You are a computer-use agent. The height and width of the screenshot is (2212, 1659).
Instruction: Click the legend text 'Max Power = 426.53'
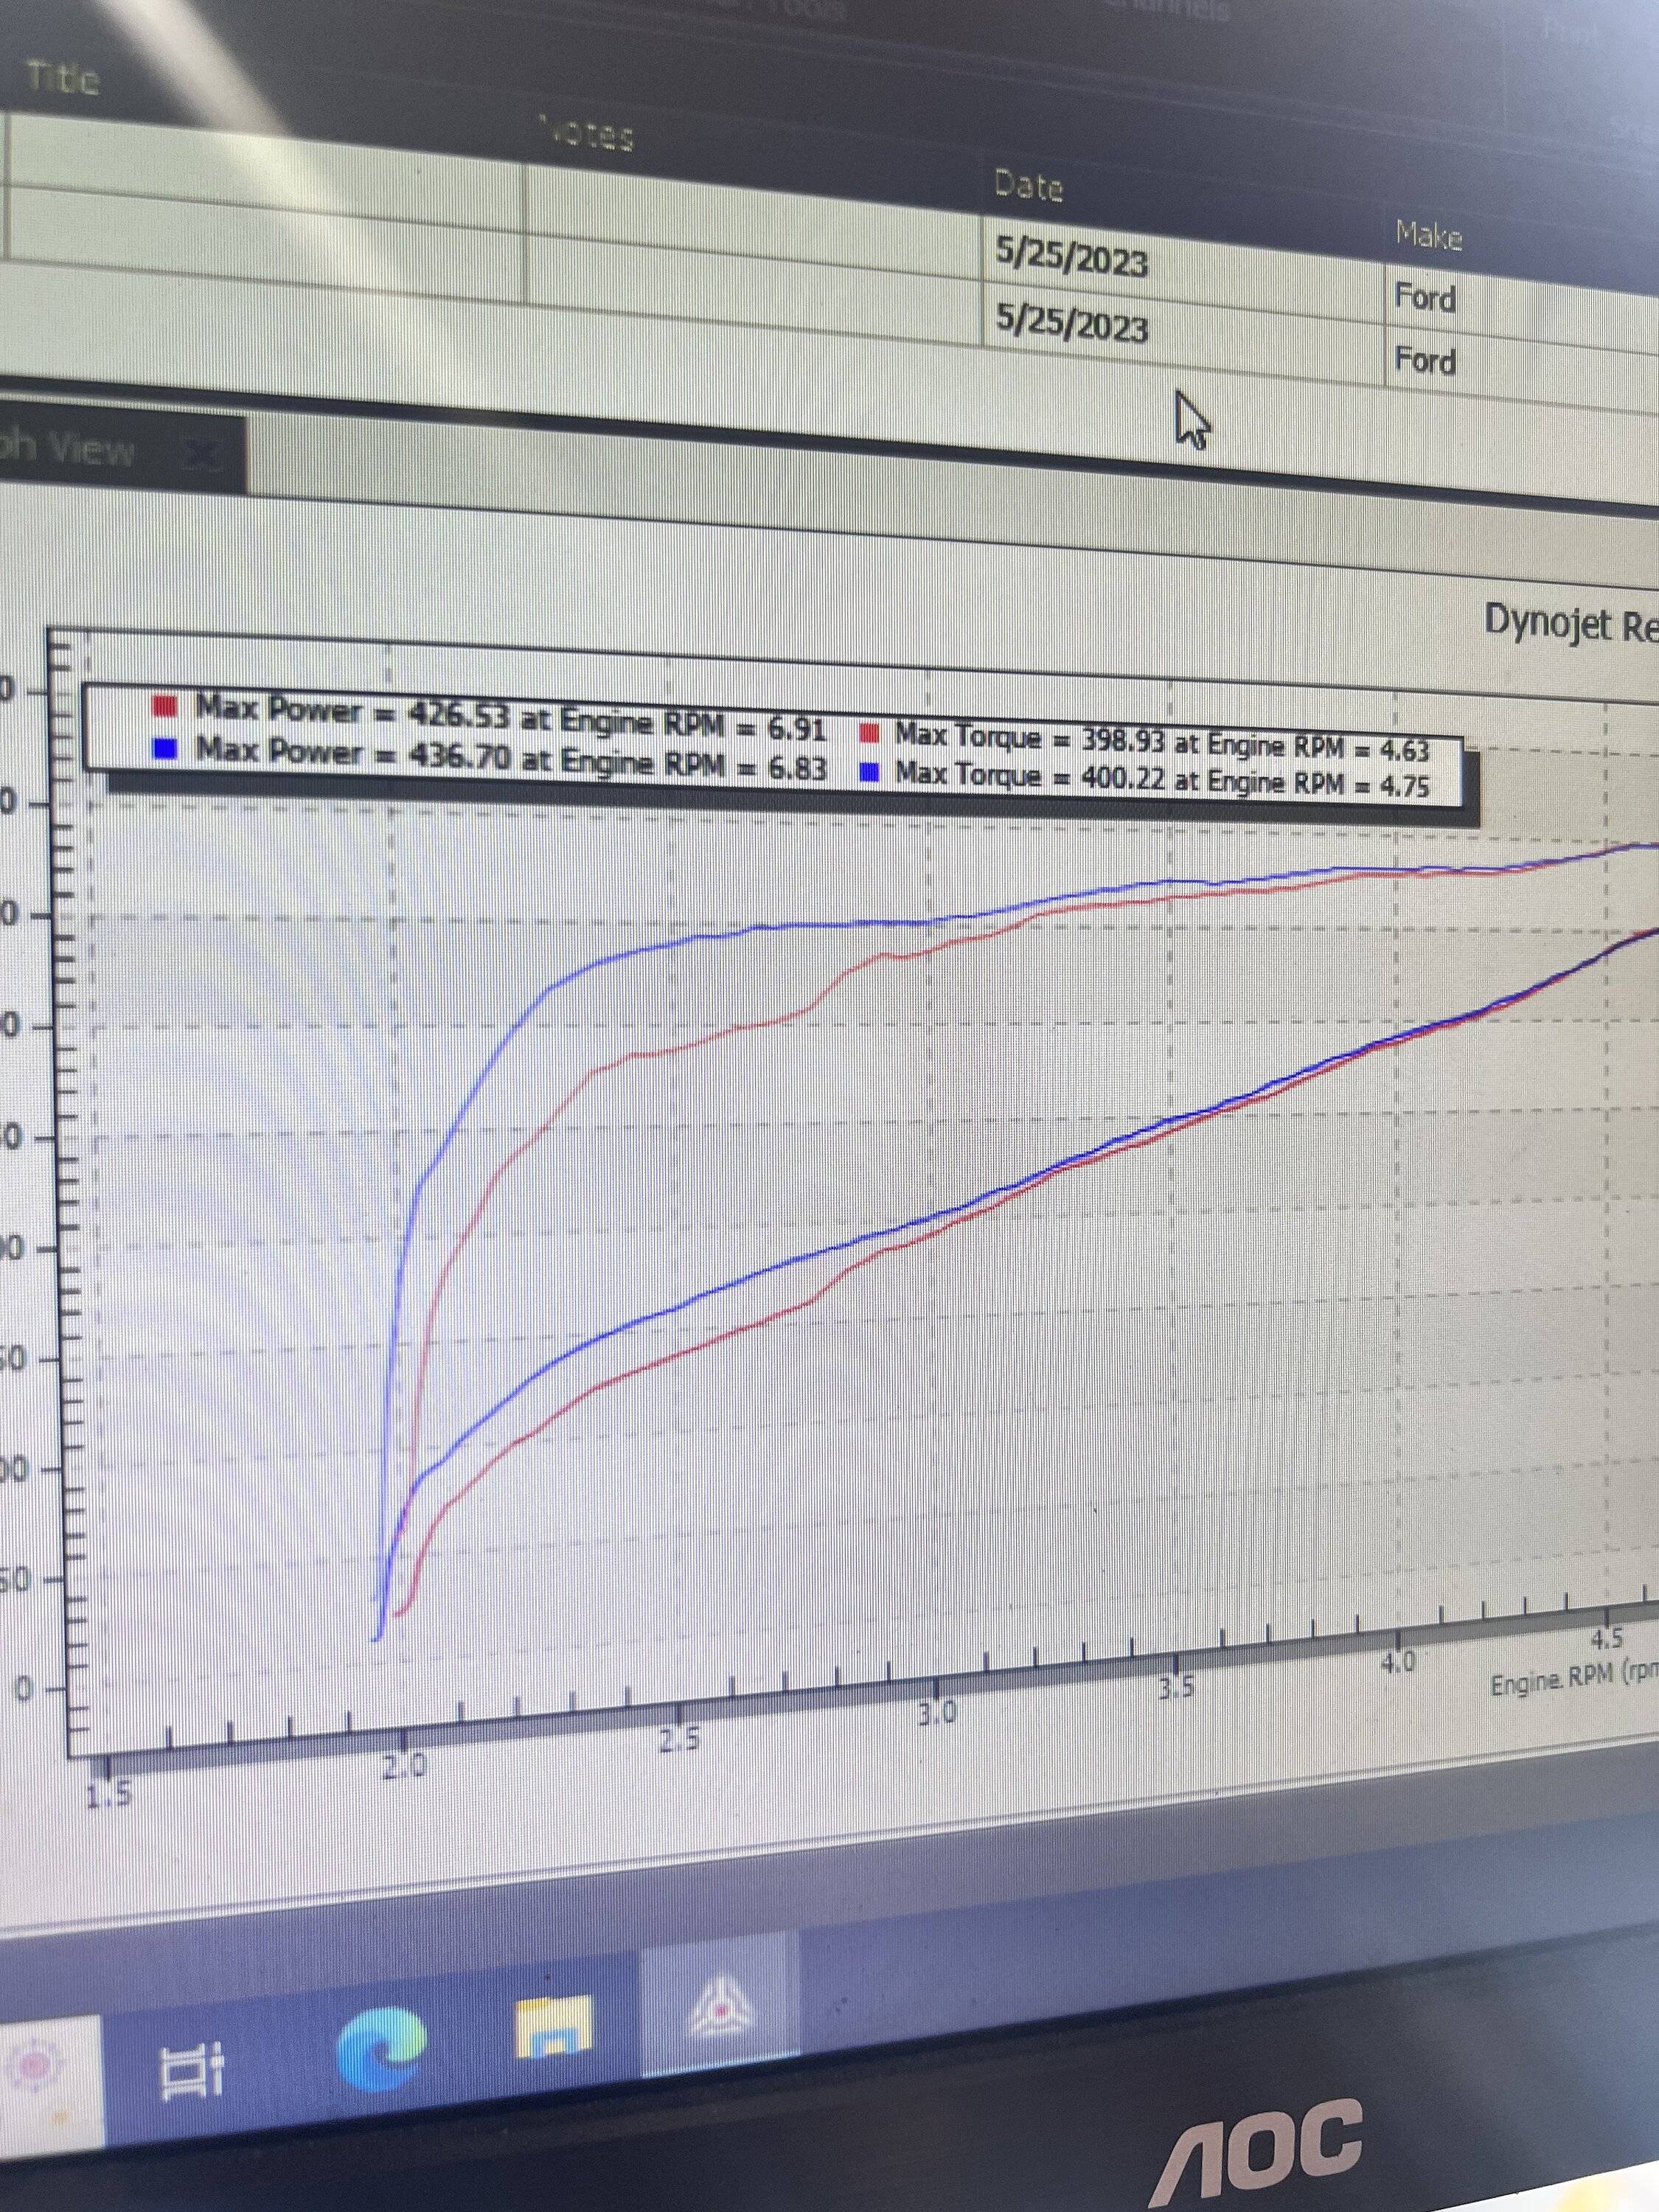point(354,712)
